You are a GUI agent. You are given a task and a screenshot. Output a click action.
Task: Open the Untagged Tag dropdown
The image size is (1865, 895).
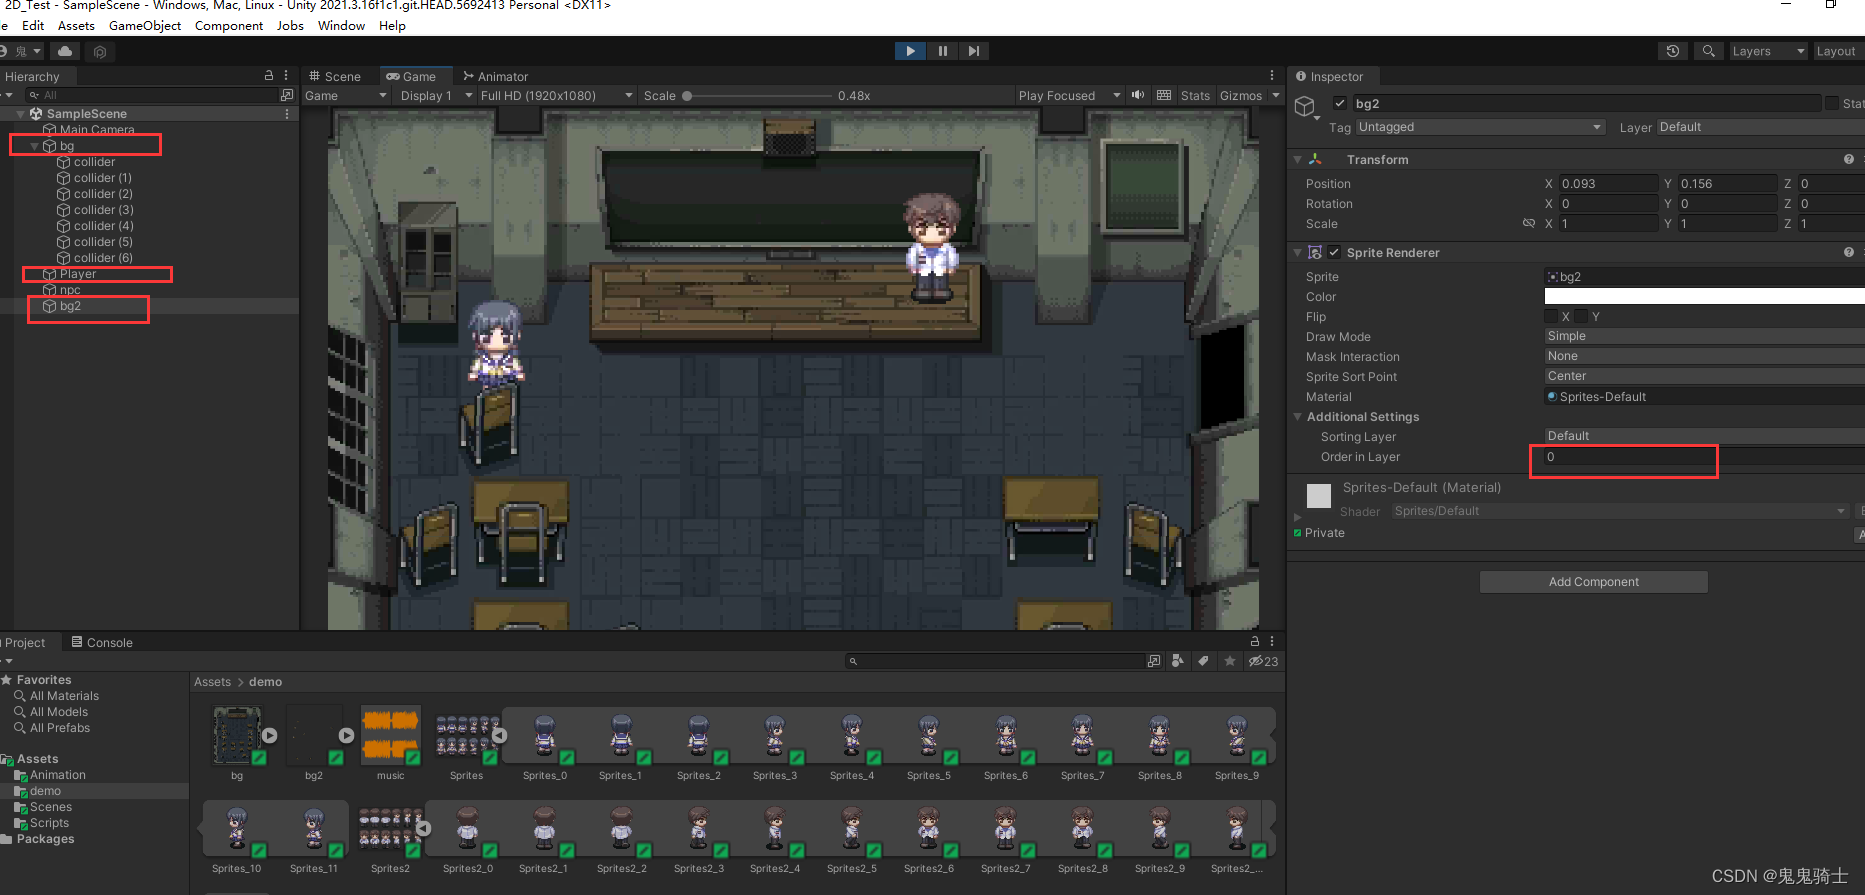click(x=1480, y=127)
